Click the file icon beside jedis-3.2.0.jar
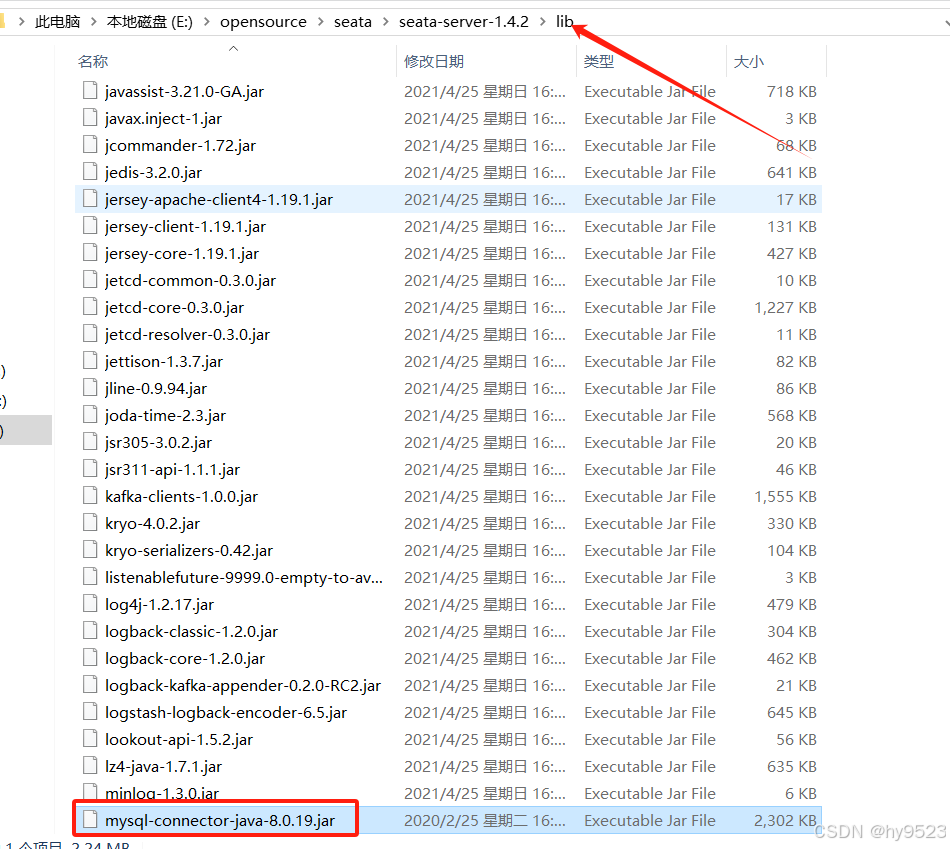 coord(90,172)
